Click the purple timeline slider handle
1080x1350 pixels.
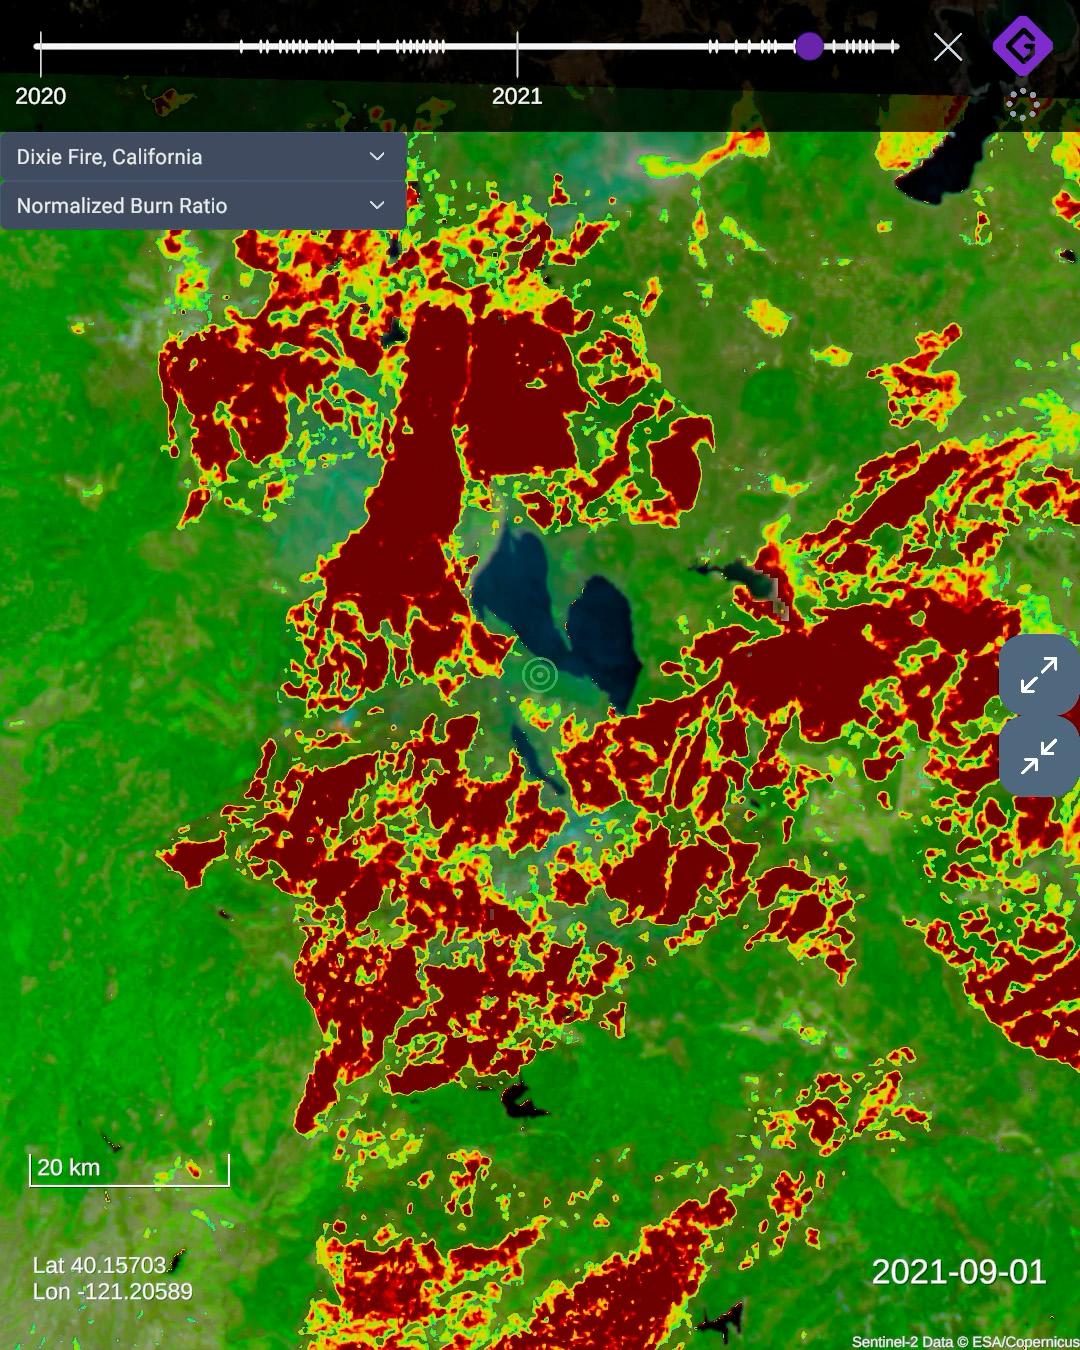click(x=809, y=46)
